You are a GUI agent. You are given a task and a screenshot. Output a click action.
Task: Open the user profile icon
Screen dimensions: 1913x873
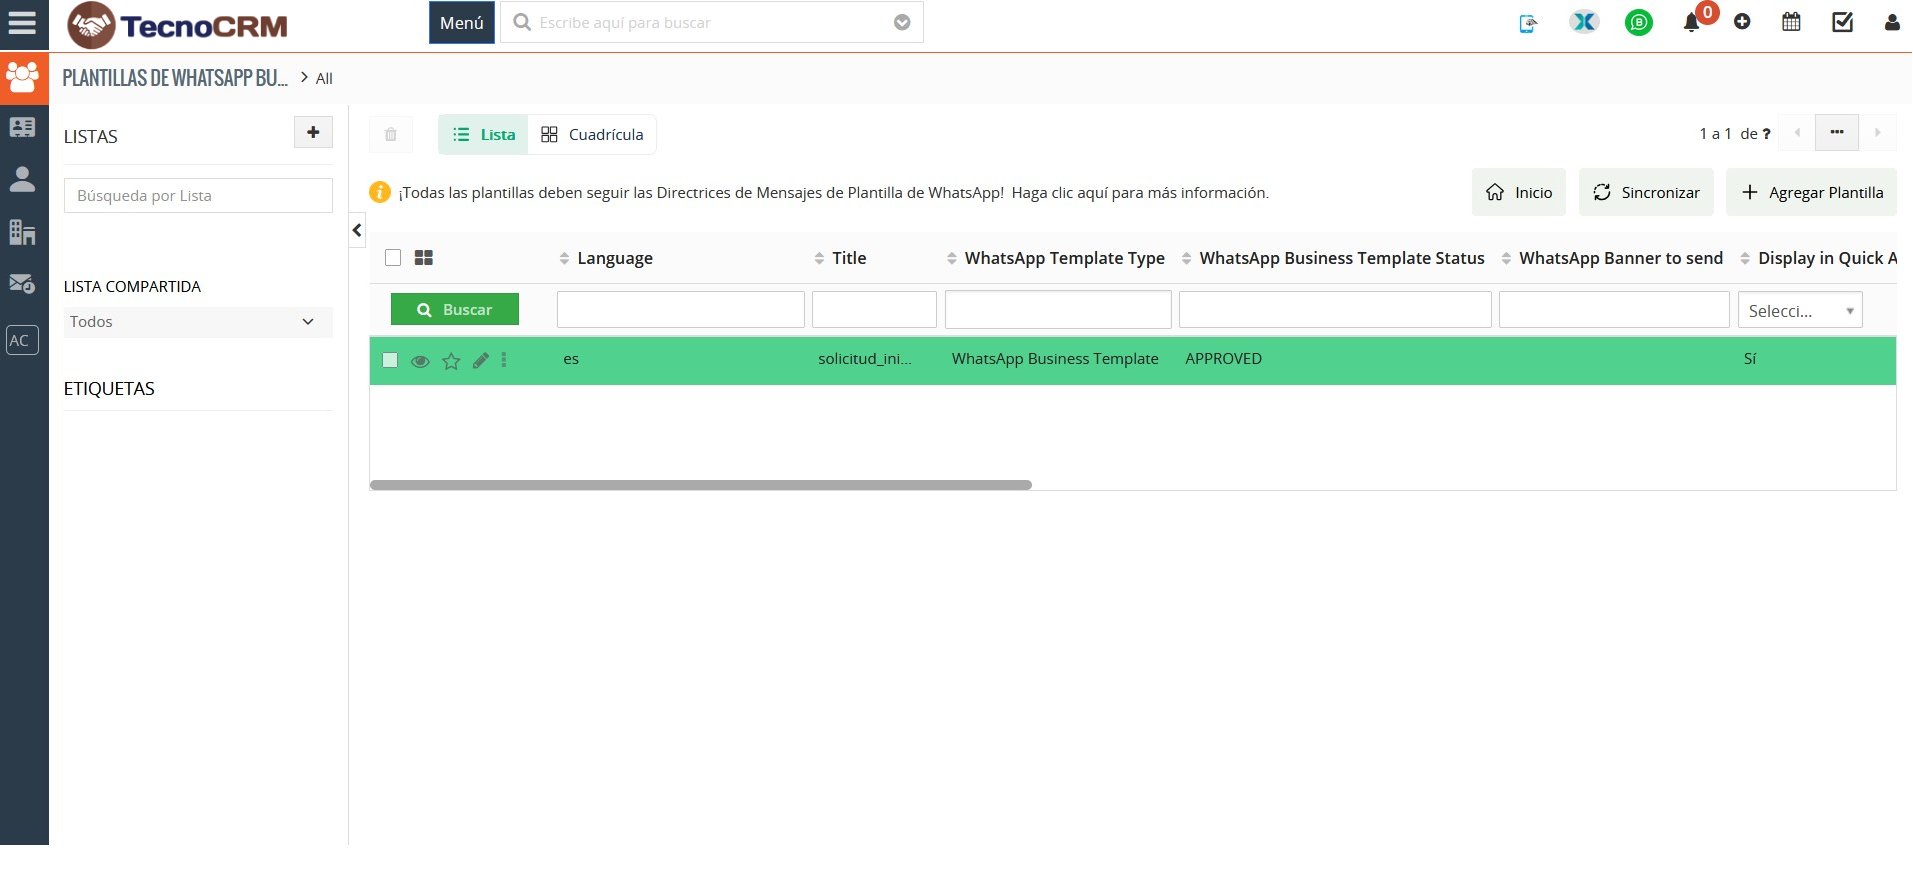pos(1891,22)
